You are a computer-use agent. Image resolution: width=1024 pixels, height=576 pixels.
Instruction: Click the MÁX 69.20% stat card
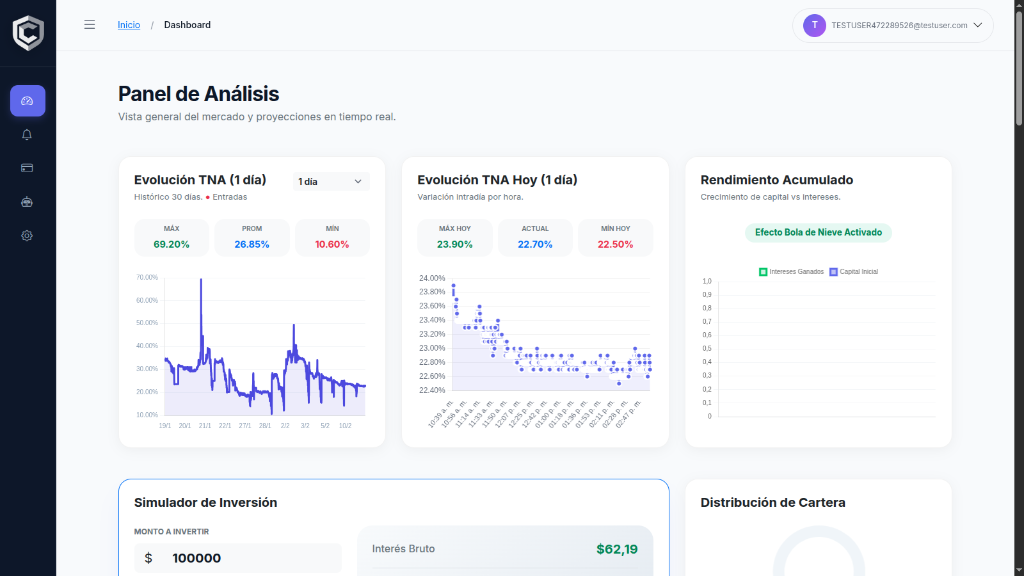click(170, 236)
